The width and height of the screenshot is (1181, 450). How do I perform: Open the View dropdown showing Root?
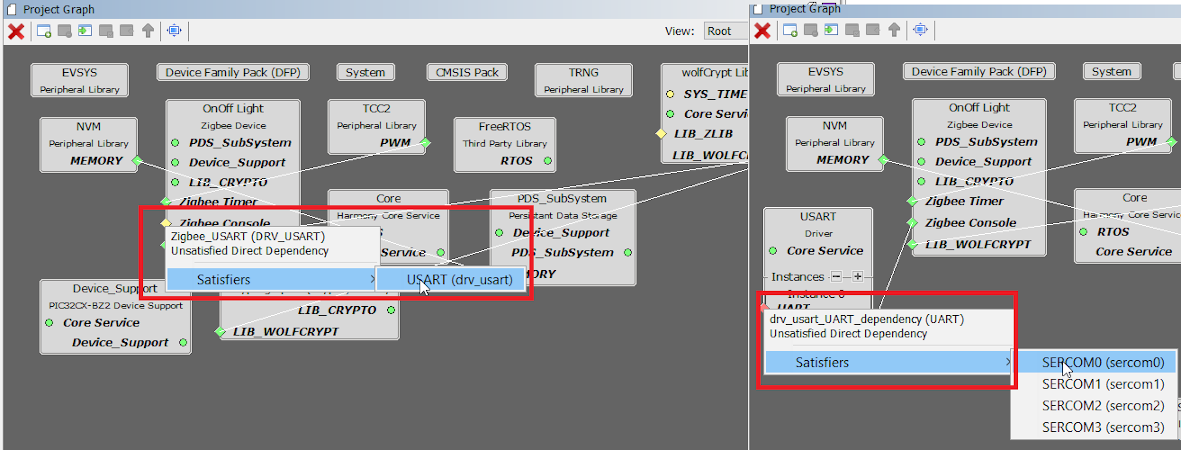point(725,31)
